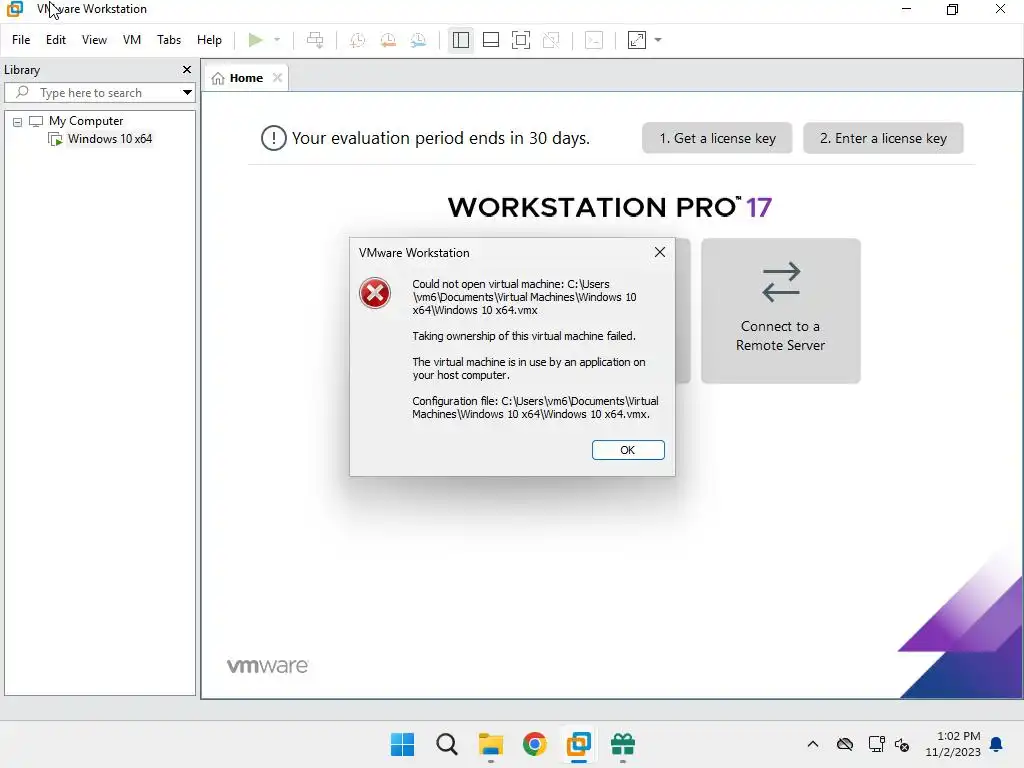Click the Revert to Snapshot toolbar icon
This screenshot has width=1024, height=768.
pyautogui.click(x=388, y=40)
